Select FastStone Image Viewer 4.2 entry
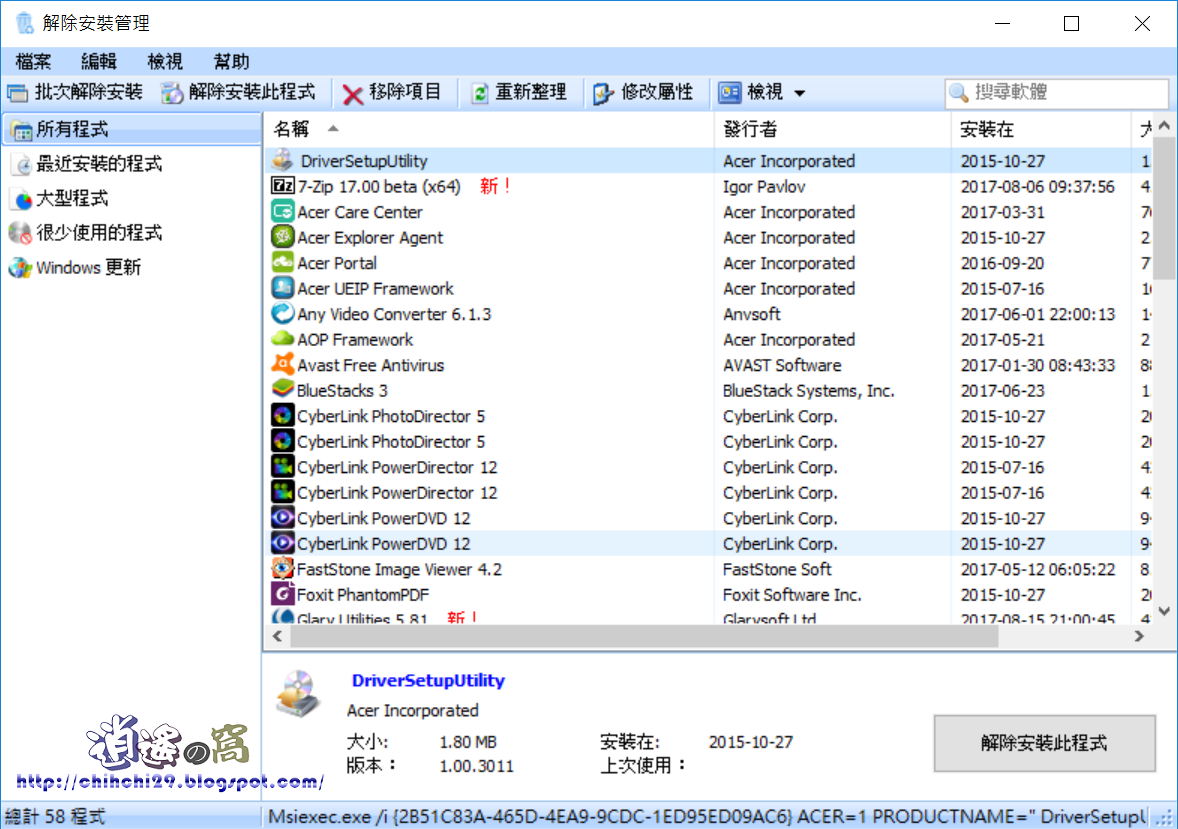This screenshot has height=829, width=1178. (x=400, y=570)
